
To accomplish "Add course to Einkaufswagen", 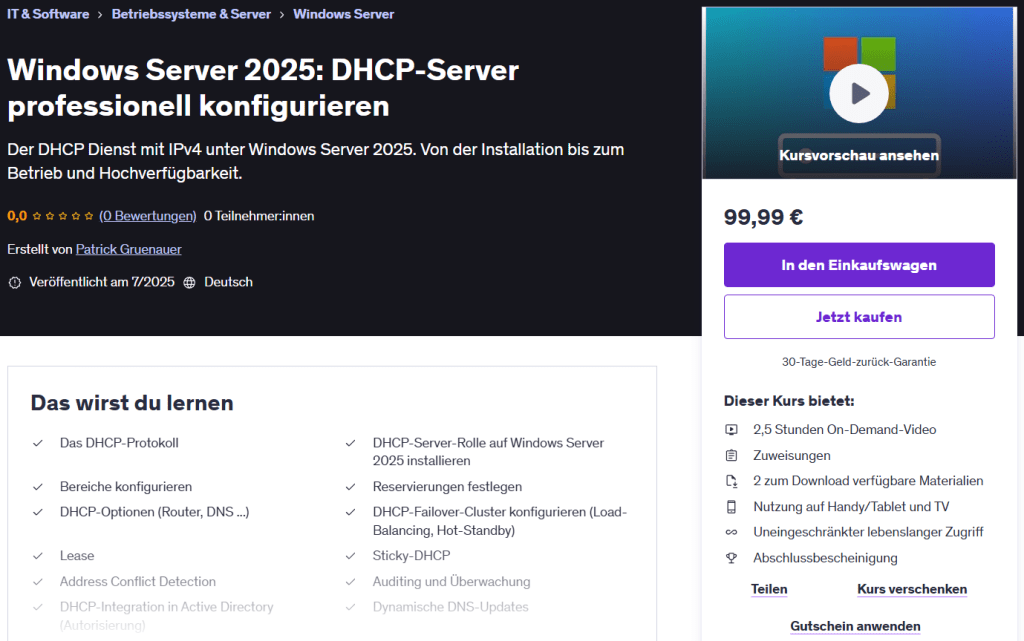I will [859, 265].
